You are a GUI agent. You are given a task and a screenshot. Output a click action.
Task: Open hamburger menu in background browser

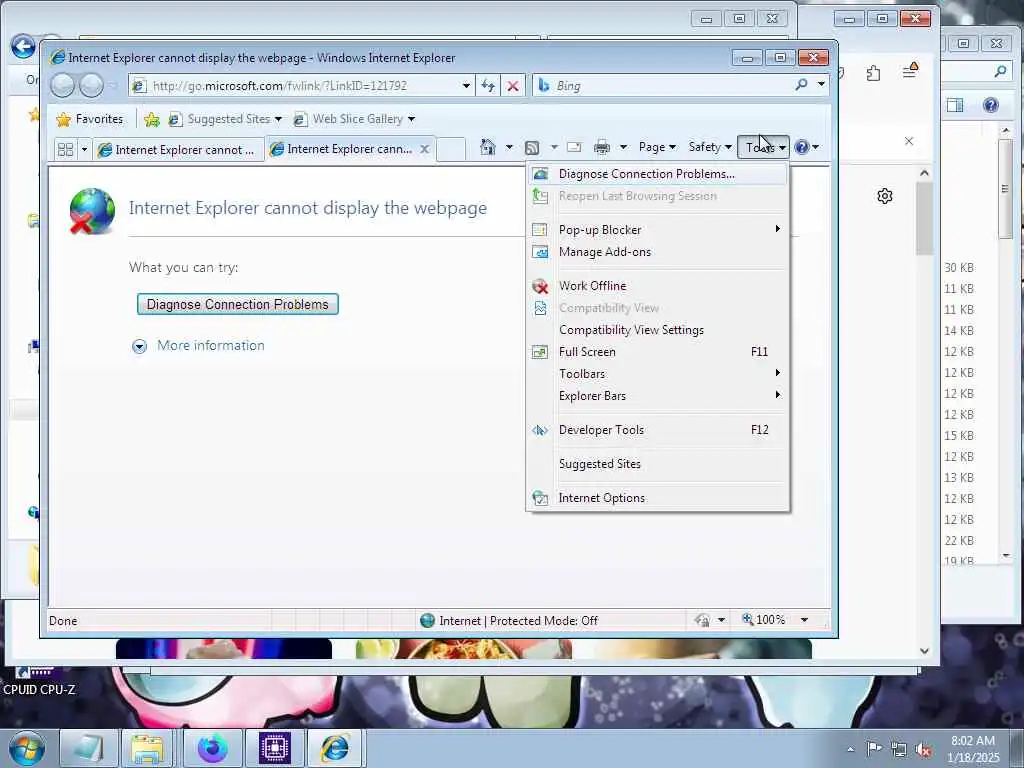point(910,70)
